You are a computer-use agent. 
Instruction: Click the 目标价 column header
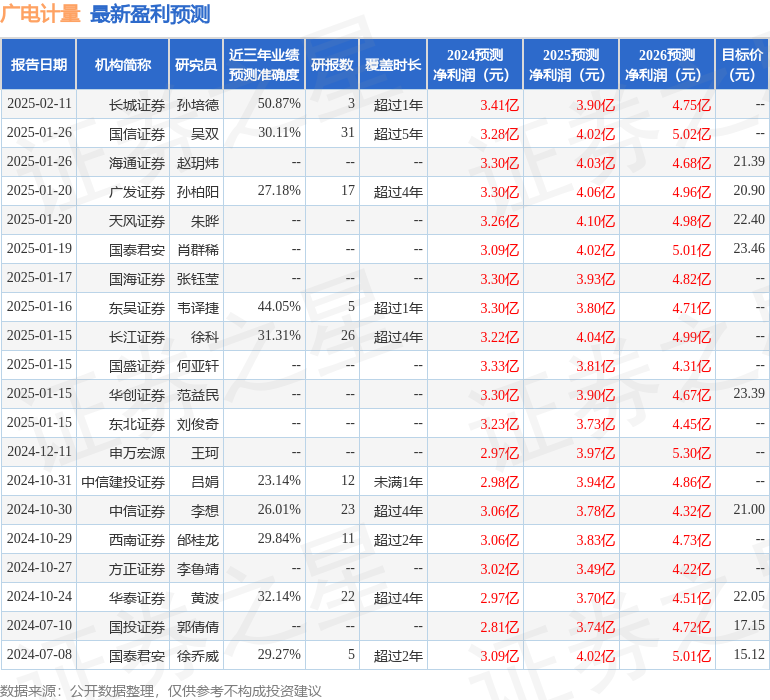(742, 64)
